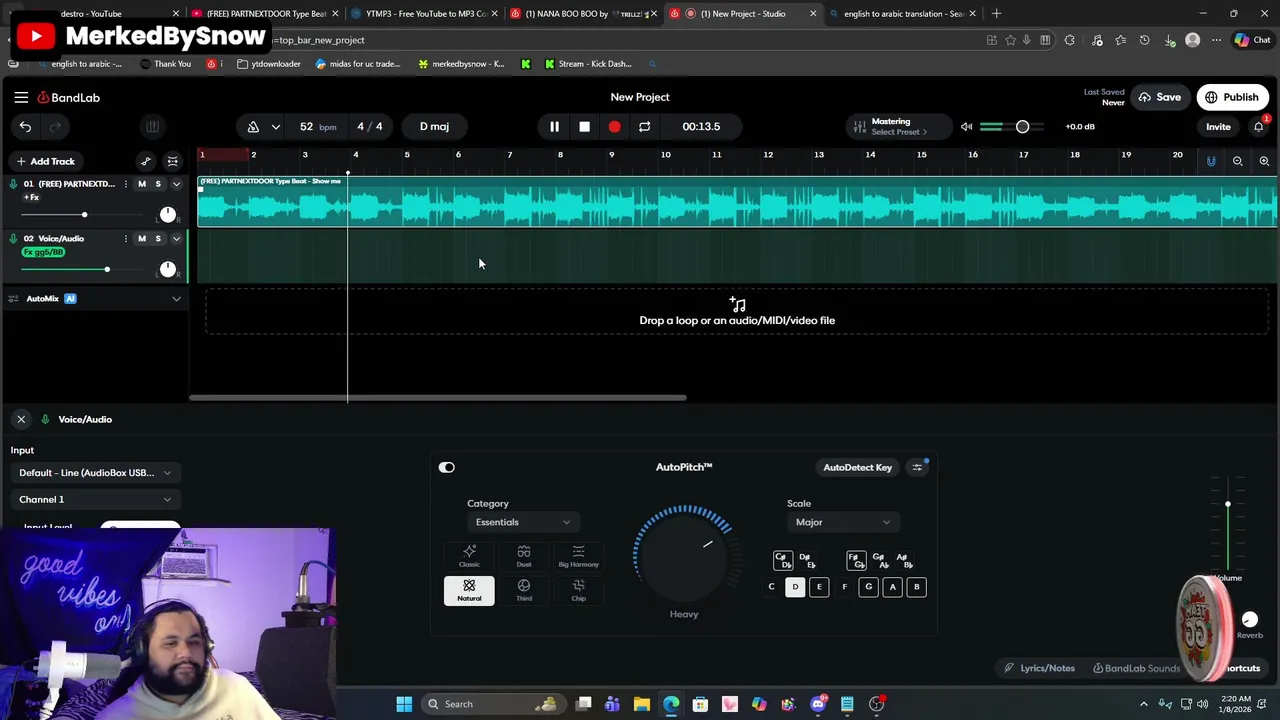Open the audio input device dropdown

(95, 473)
